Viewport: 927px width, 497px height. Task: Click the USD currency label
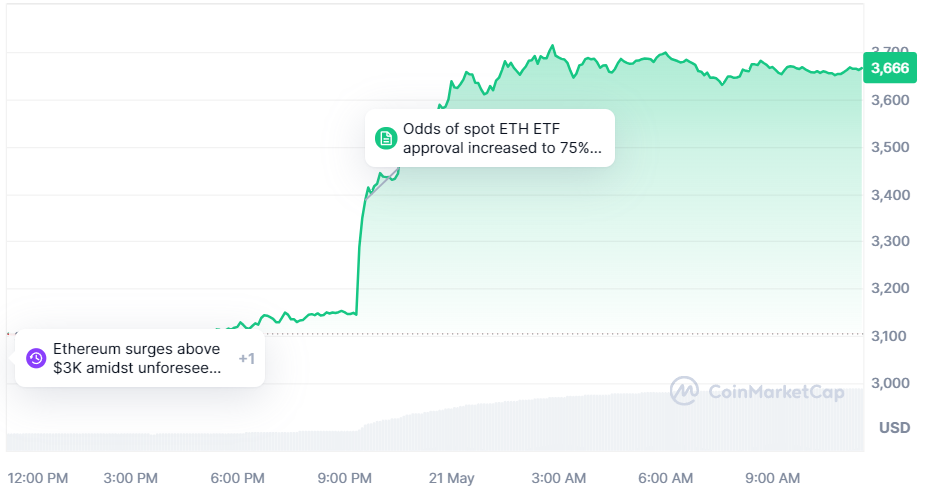pos(894,428)
